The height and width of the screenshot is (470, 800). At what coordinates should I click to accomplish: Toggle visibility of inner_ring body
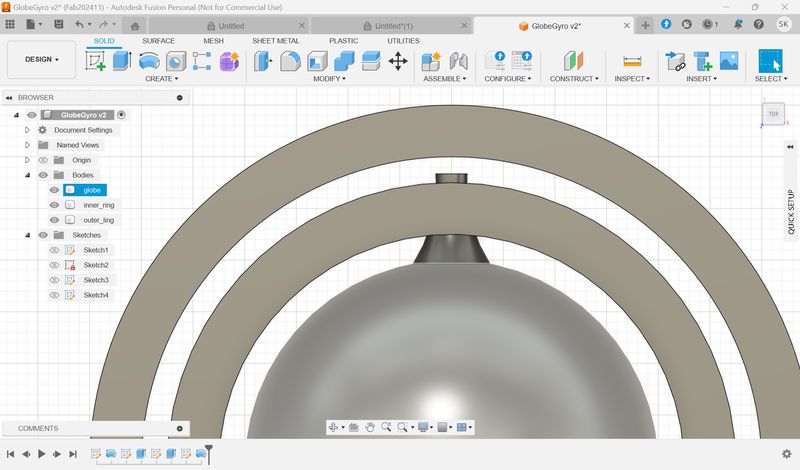[x=55, y=205]
